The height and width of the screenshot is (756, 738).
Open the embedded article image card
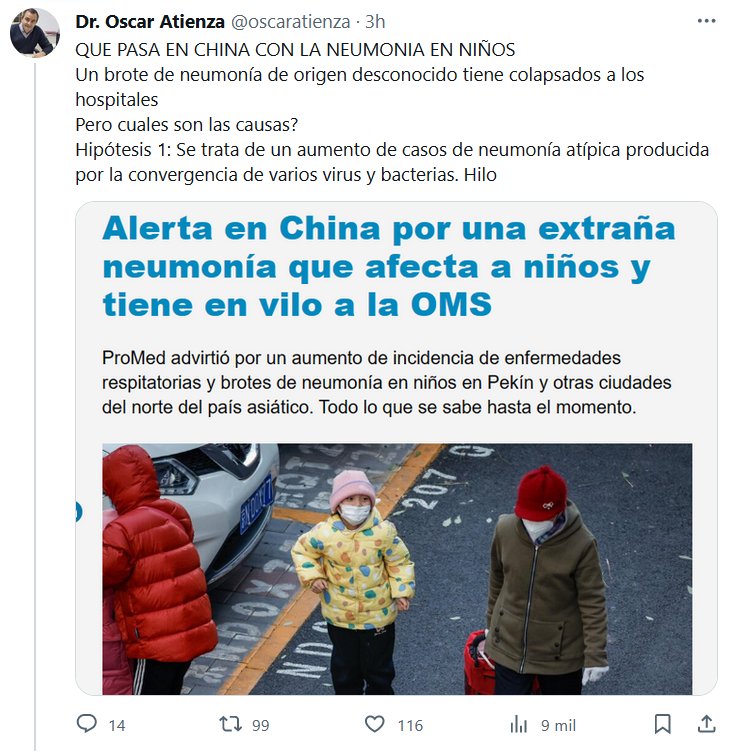[396, 448]
